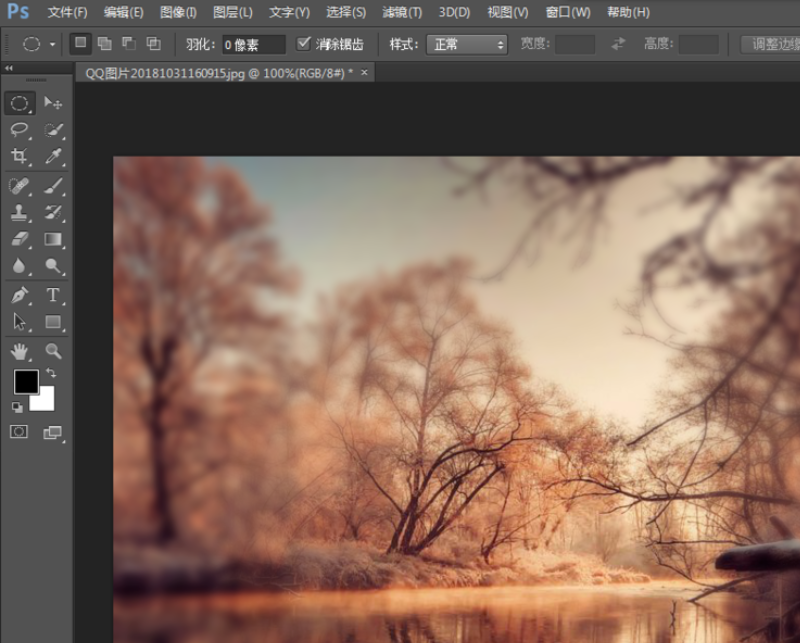Viewport: 800px width, 643px height.
Task: Reset default foreground and background colors
Action: (17, 407)
